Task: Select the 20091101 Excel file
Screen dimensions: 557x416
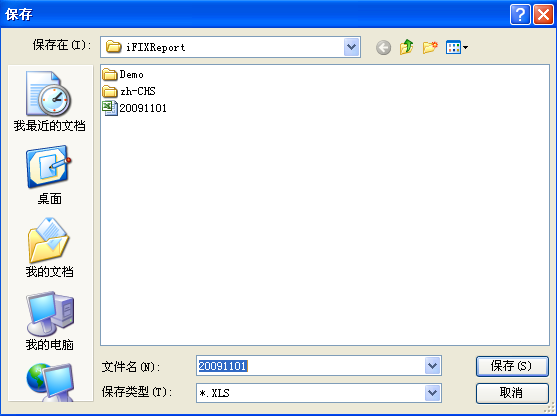Action: click(x=134, y=108)
